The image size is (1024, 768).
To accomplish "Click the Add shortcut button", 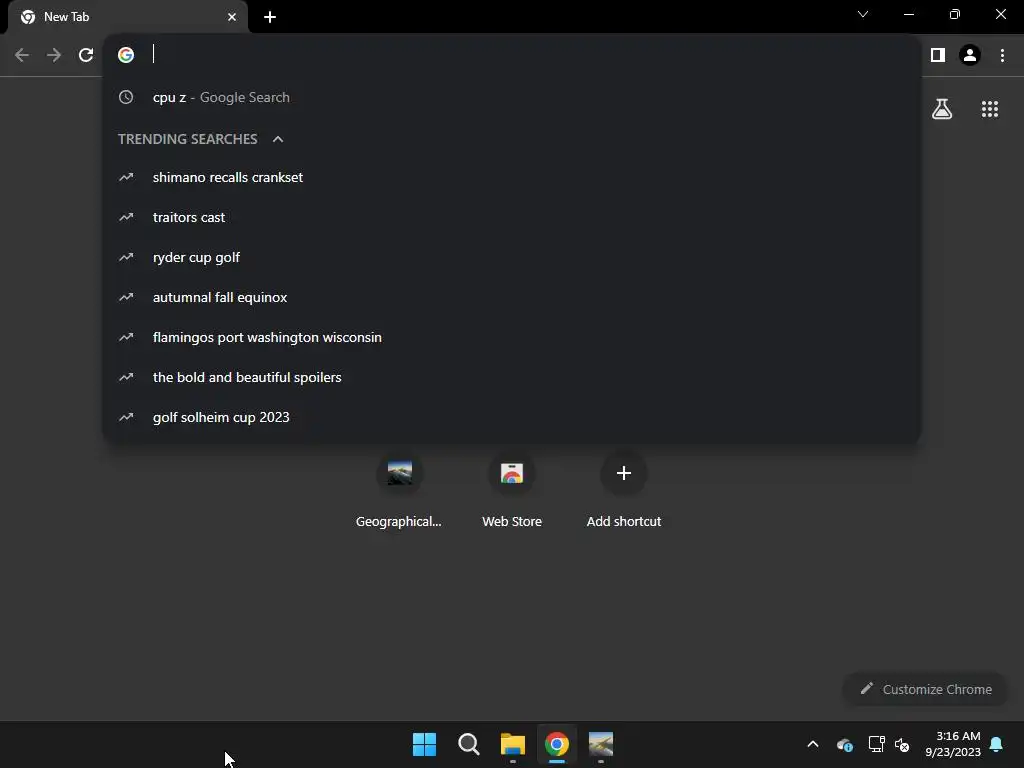I will 624,491.
